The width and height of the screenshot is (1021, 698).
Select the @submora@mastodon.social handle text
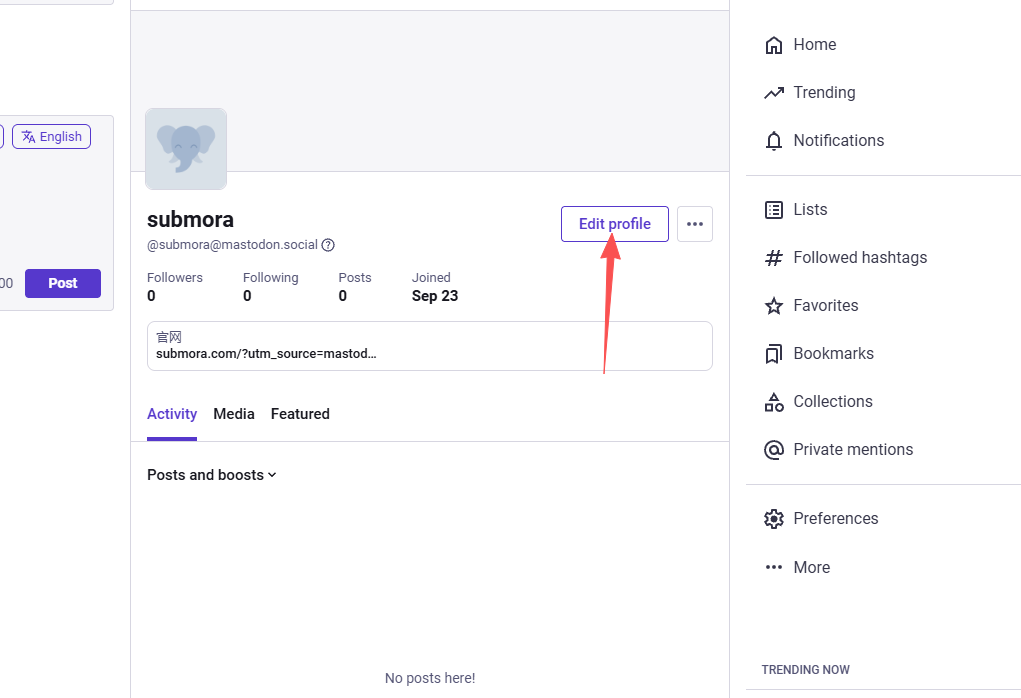(x=232, y=245)
